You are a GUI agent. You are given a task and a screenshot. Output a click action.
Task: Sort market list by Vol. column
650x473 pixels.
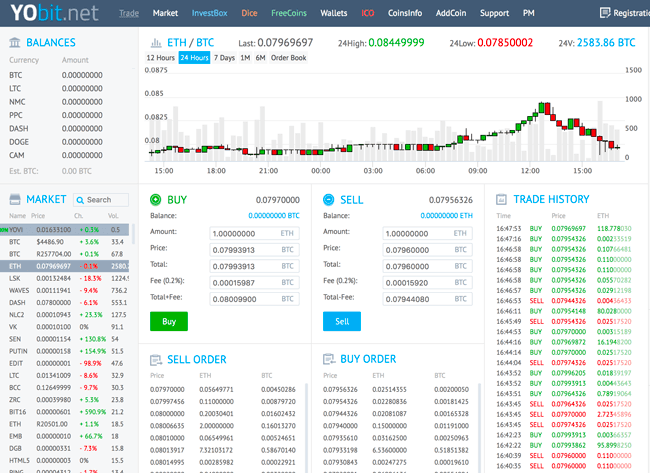click(113, 216)
